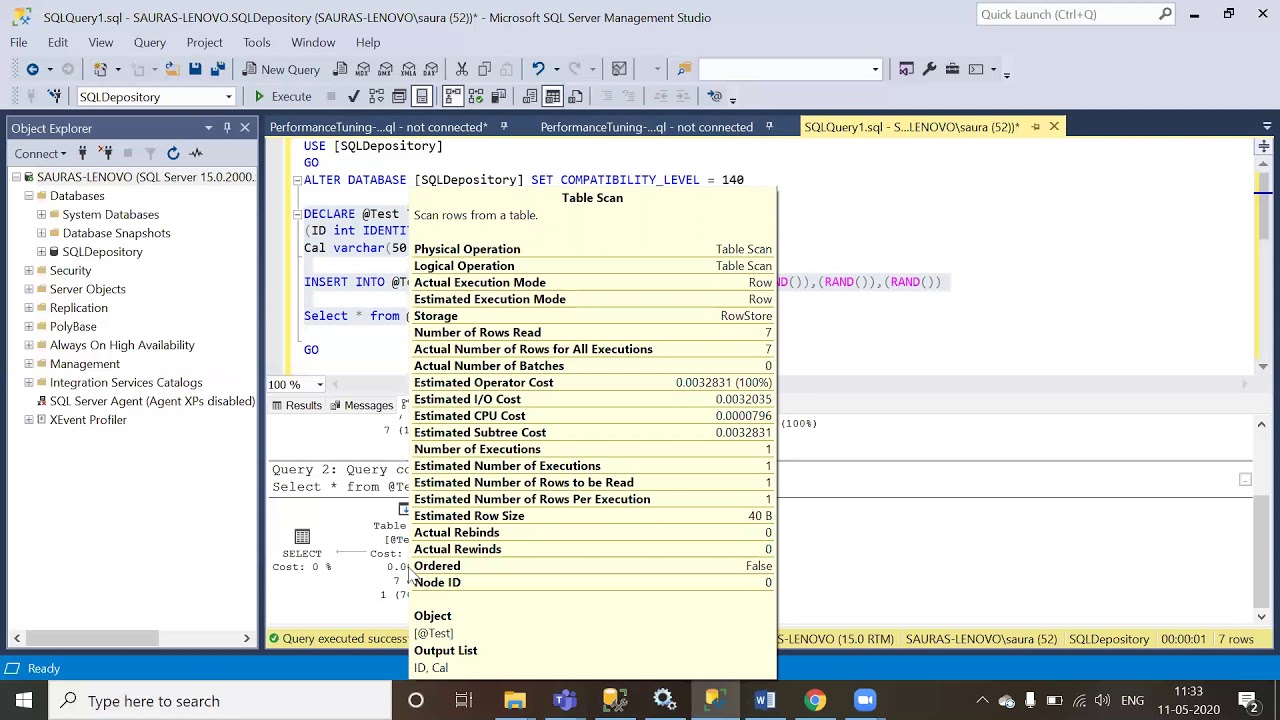Open the File menu

point(18,42)
